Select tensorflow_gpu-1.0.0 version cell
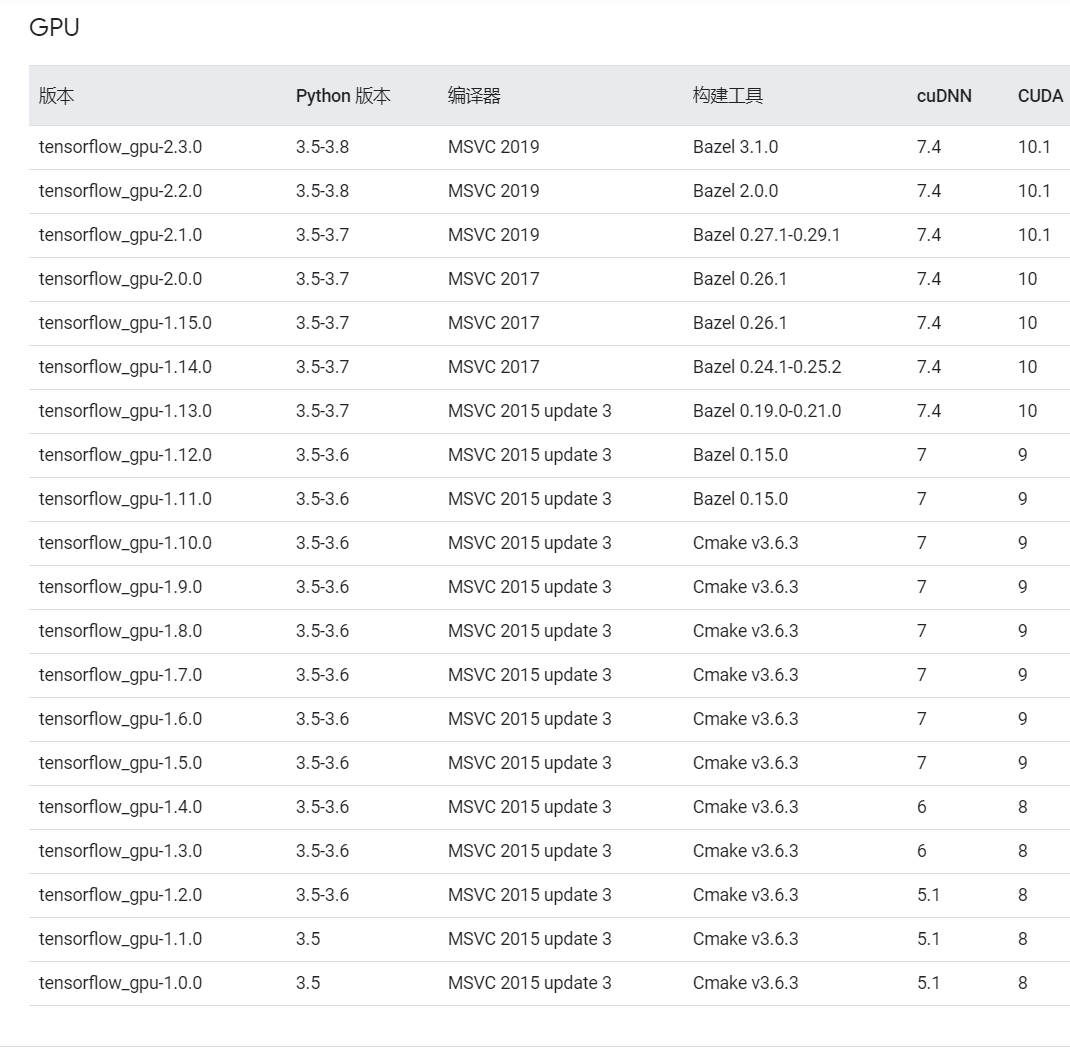The width and height of the screenshot is (1070, 1048). coord(120,983)
